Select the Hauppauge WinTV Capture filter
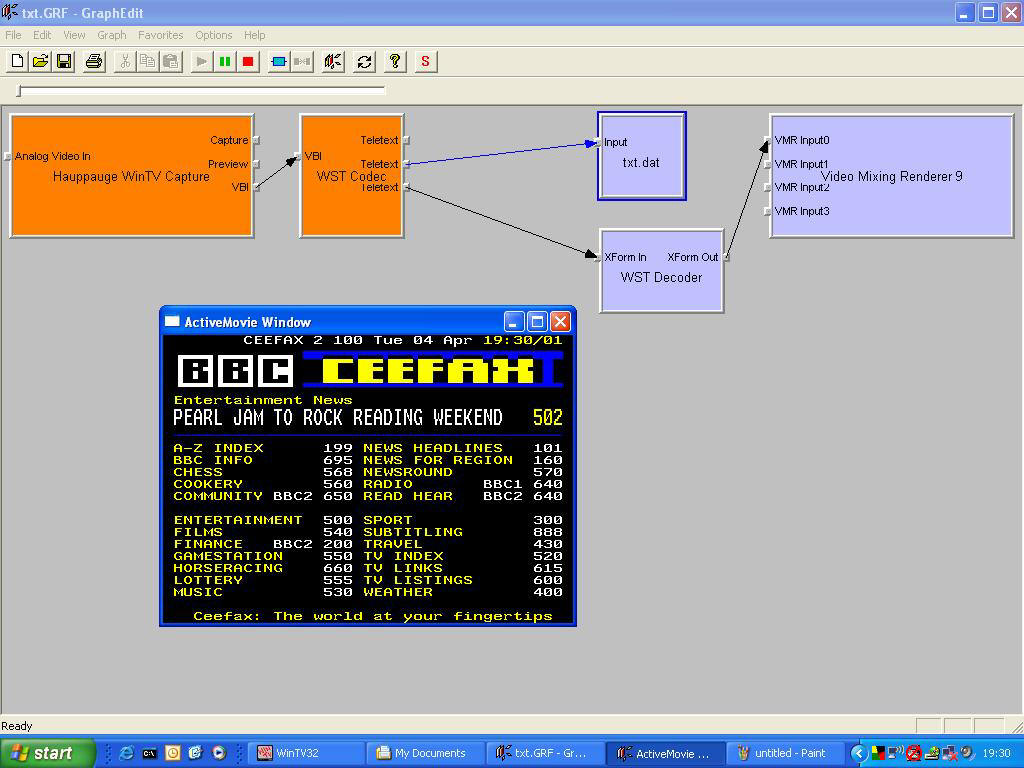 (131, 176)
